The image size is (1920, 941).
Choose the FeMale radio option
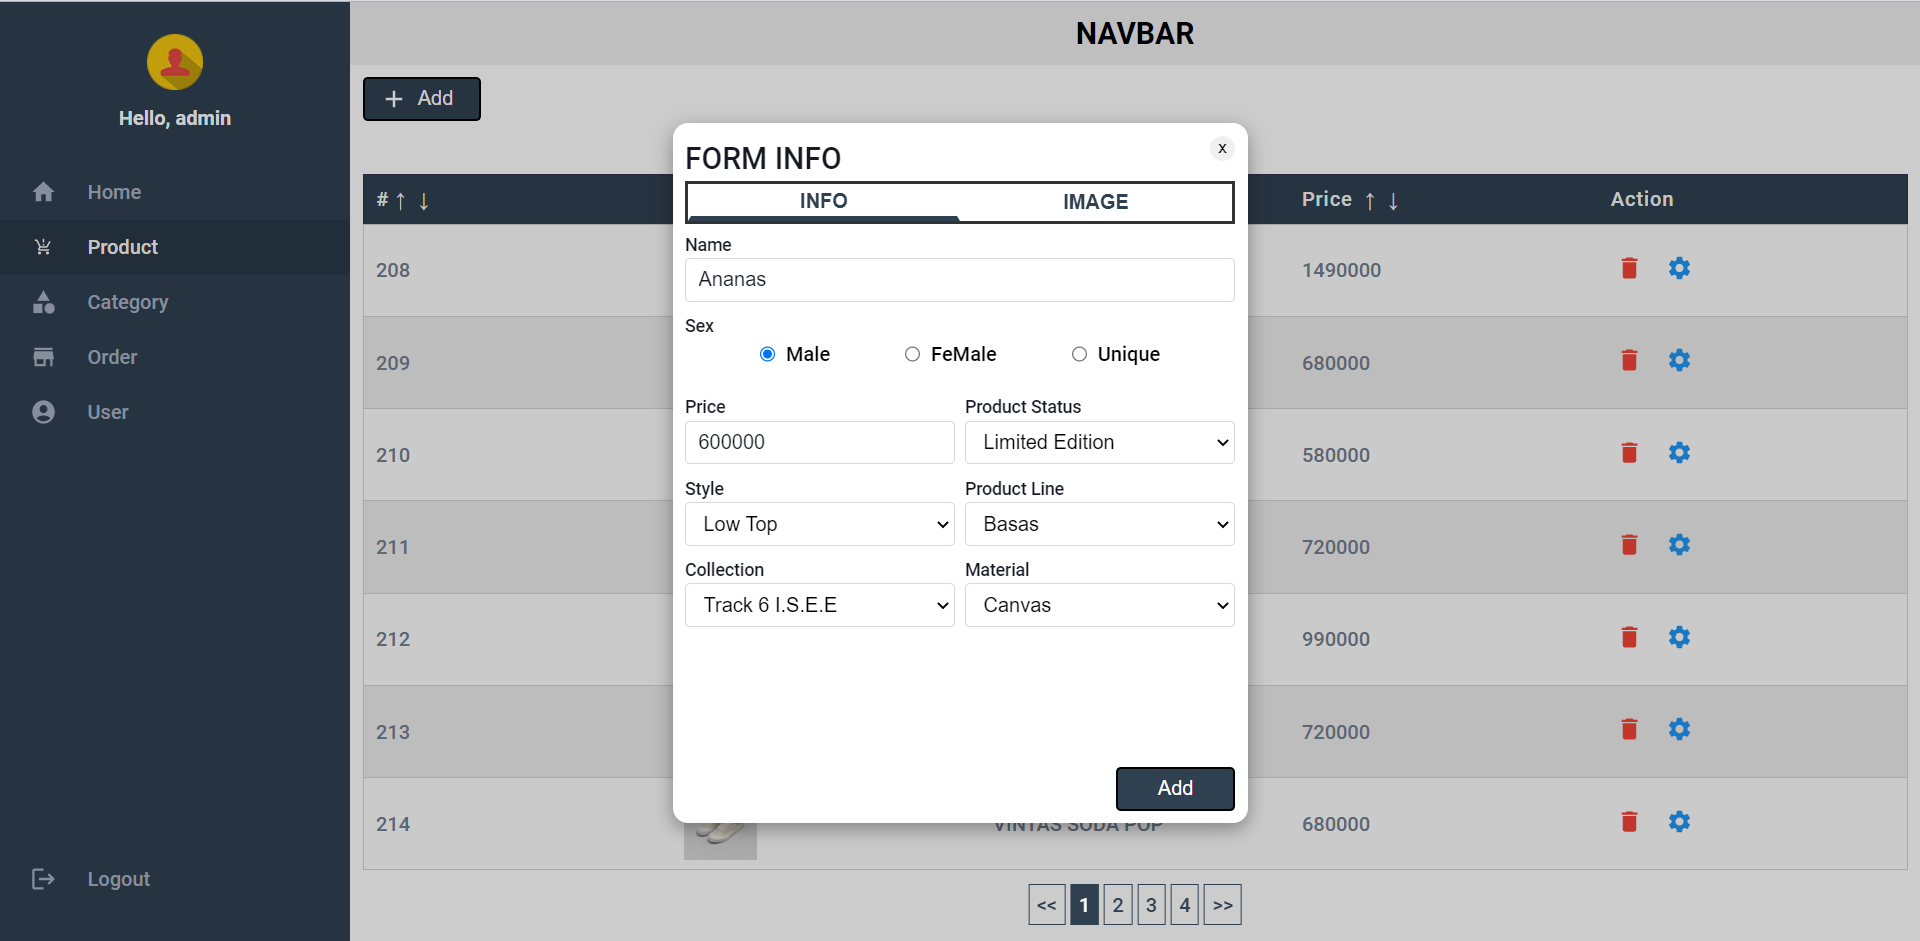912,354
